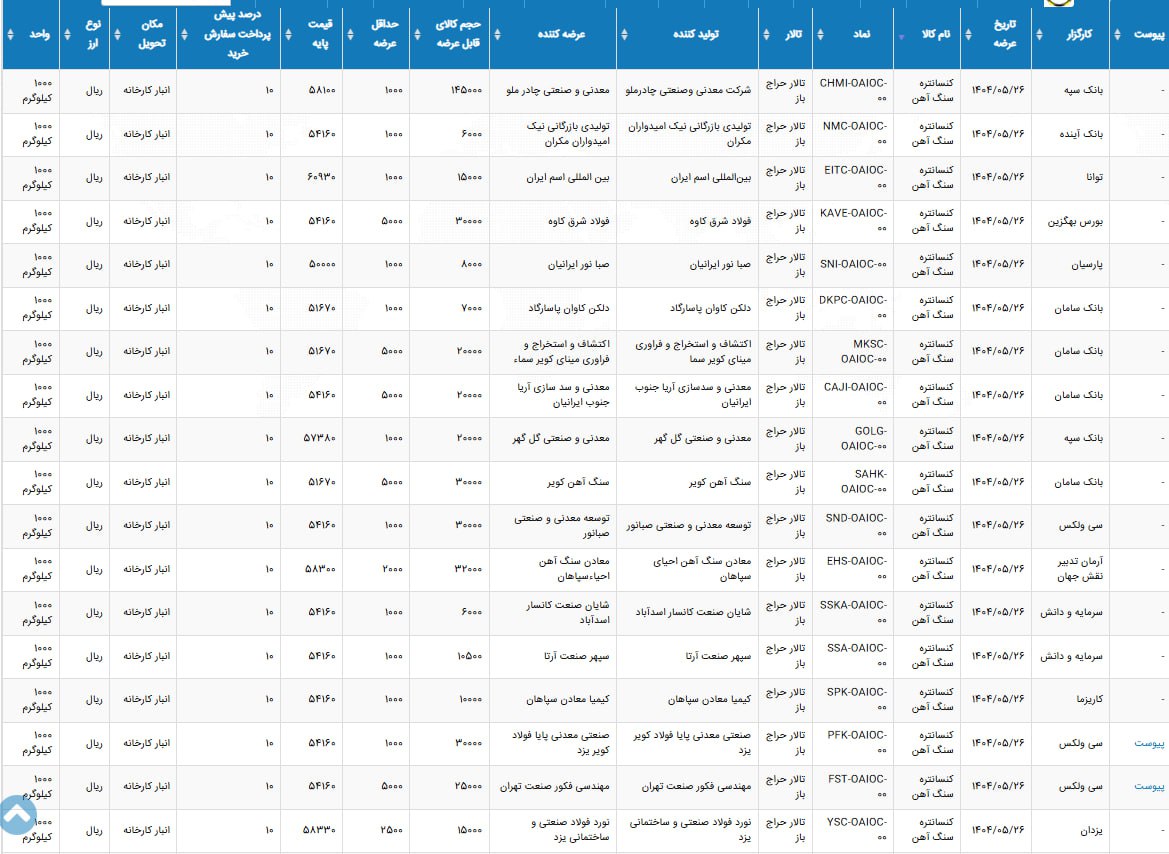Click the round scroll-to-top arrow button
This screenshot has width=1169, height=854.
17,815
